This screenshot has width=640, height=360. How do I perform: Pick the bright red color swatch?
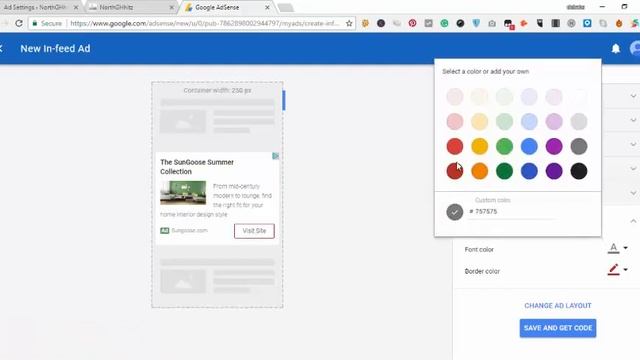tap(455, 147)
